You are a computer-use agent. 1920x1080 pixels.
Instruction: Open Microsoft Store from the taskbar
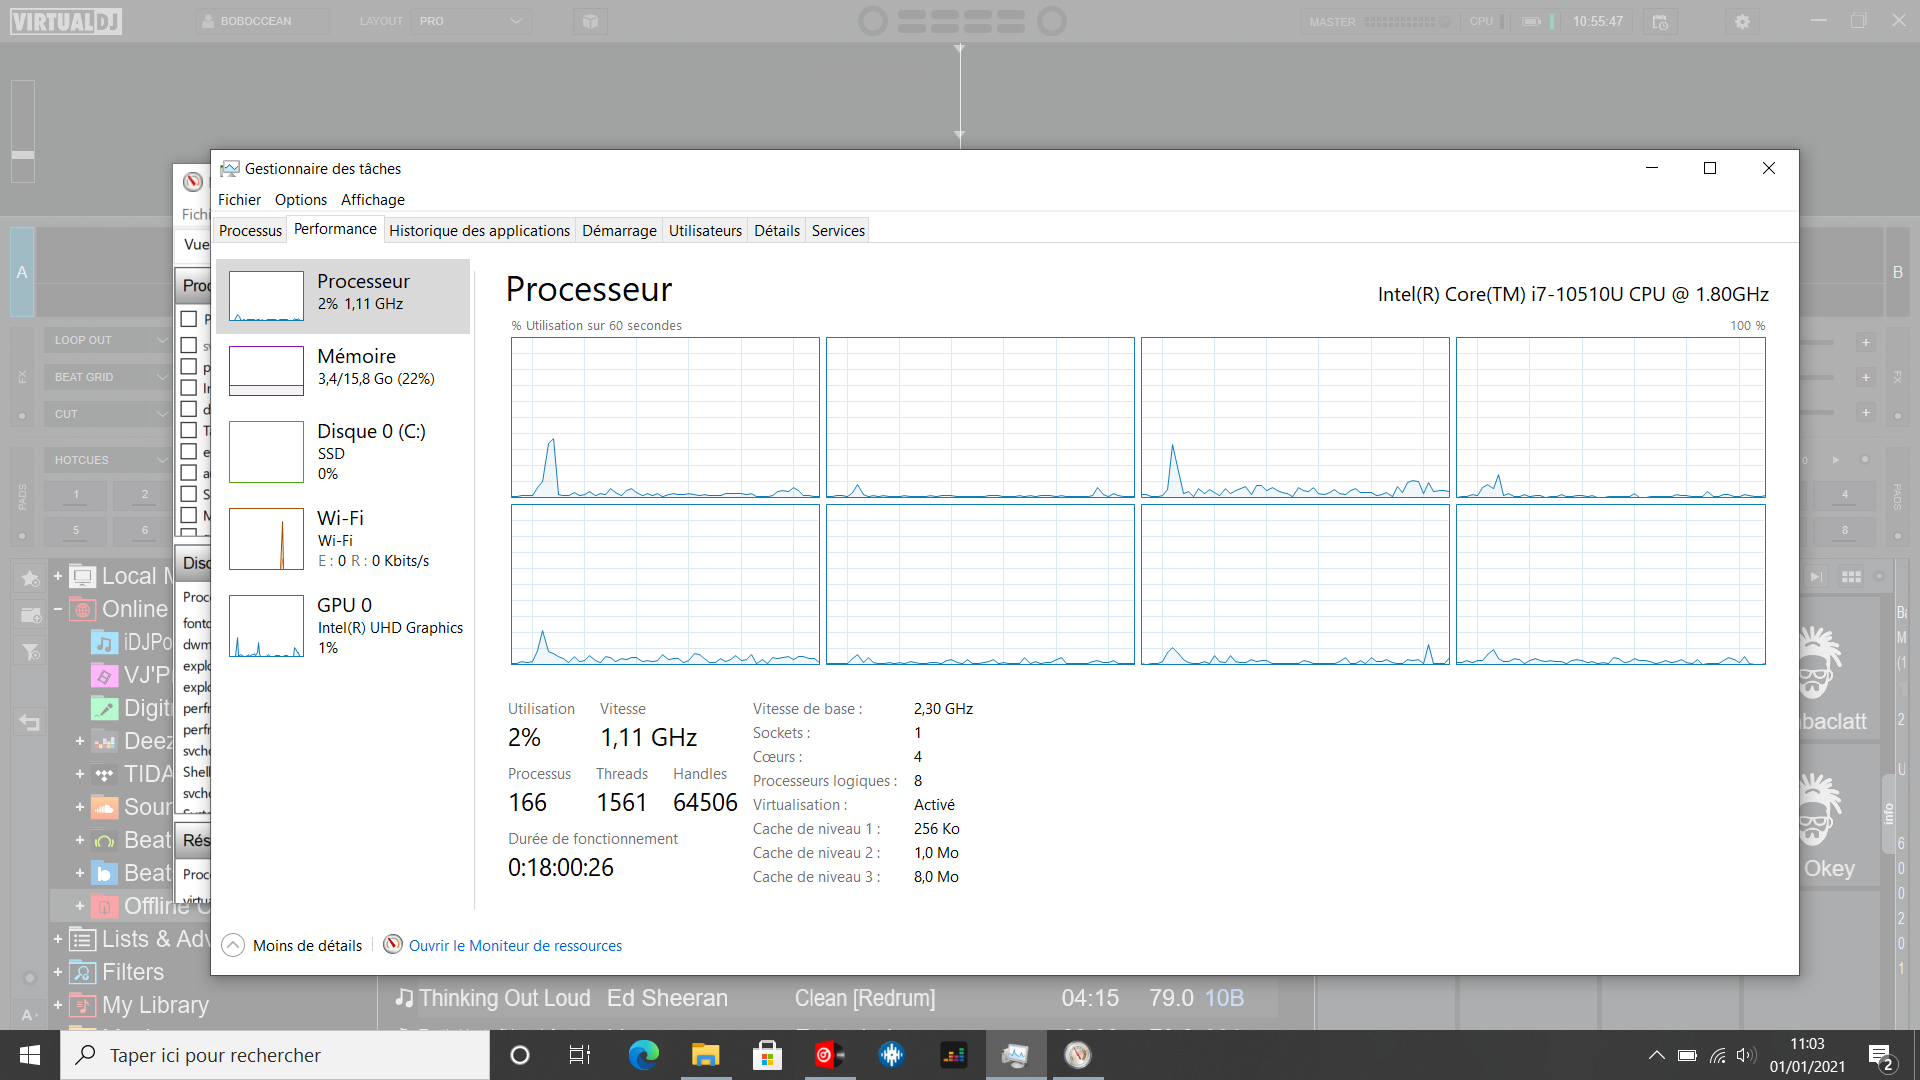(x=767, y=1055)
